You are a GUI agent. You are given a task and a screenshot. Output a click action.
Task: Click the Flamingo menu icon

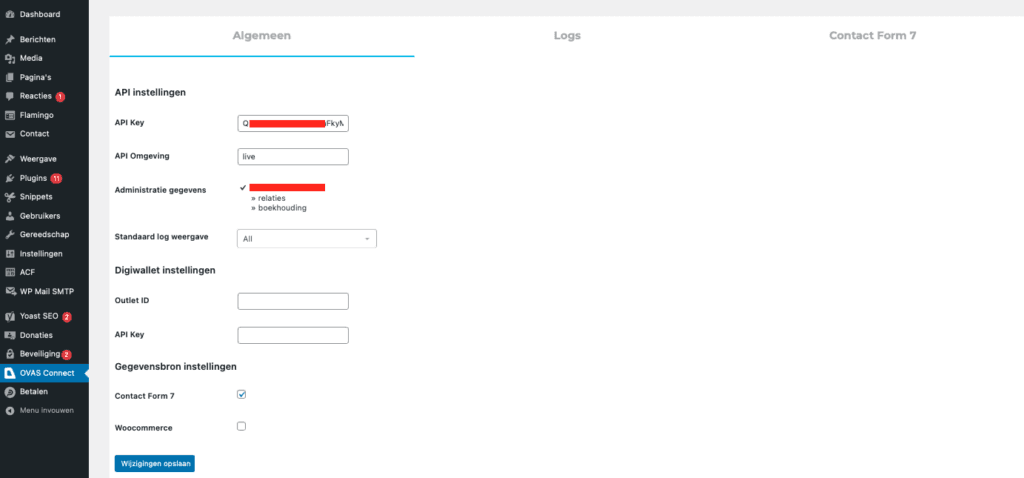[10, 116]
